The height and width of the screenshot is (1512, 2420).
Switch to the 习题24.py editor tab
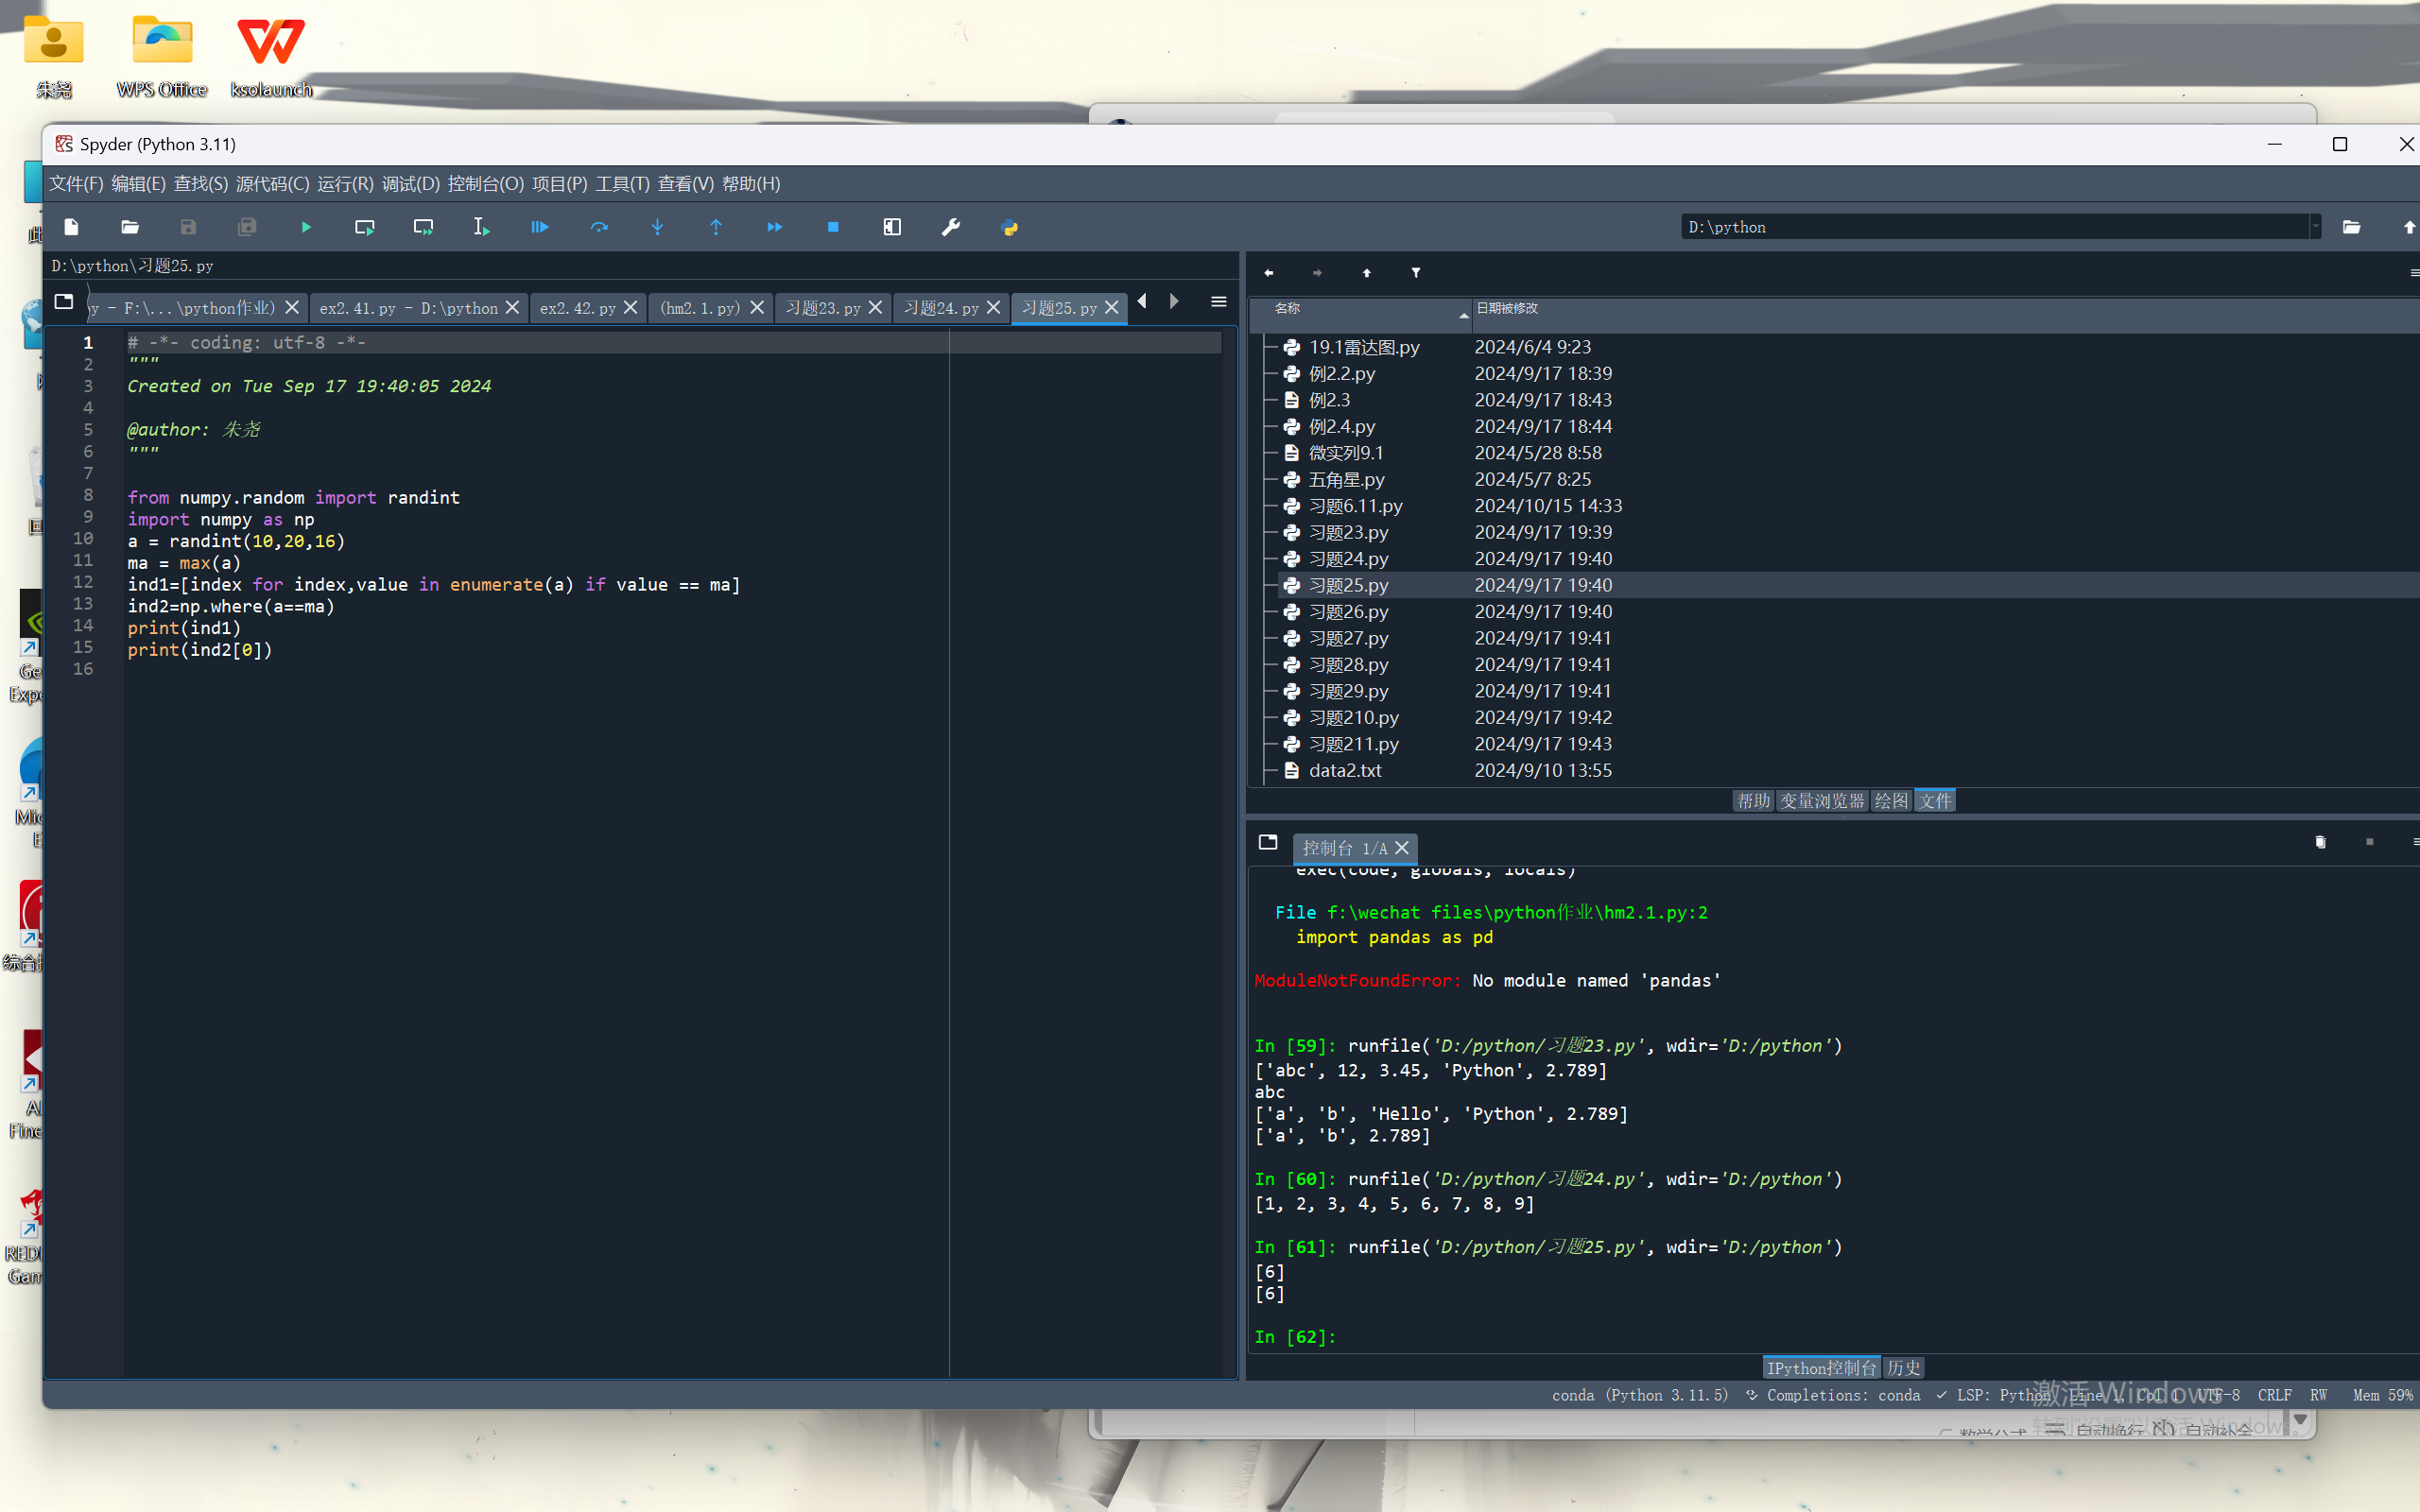(940, 308)
